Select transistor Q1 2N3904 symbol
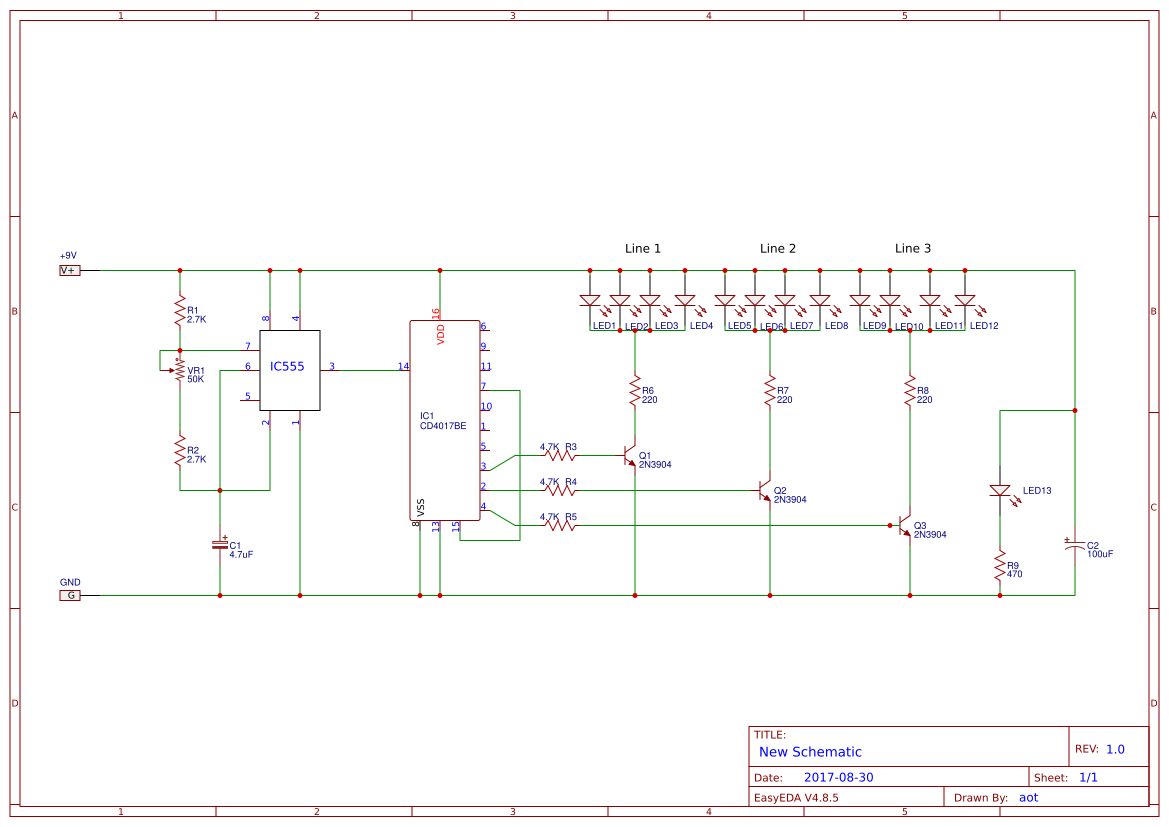This screenshot has width=1169, height=827. point(628,456)
